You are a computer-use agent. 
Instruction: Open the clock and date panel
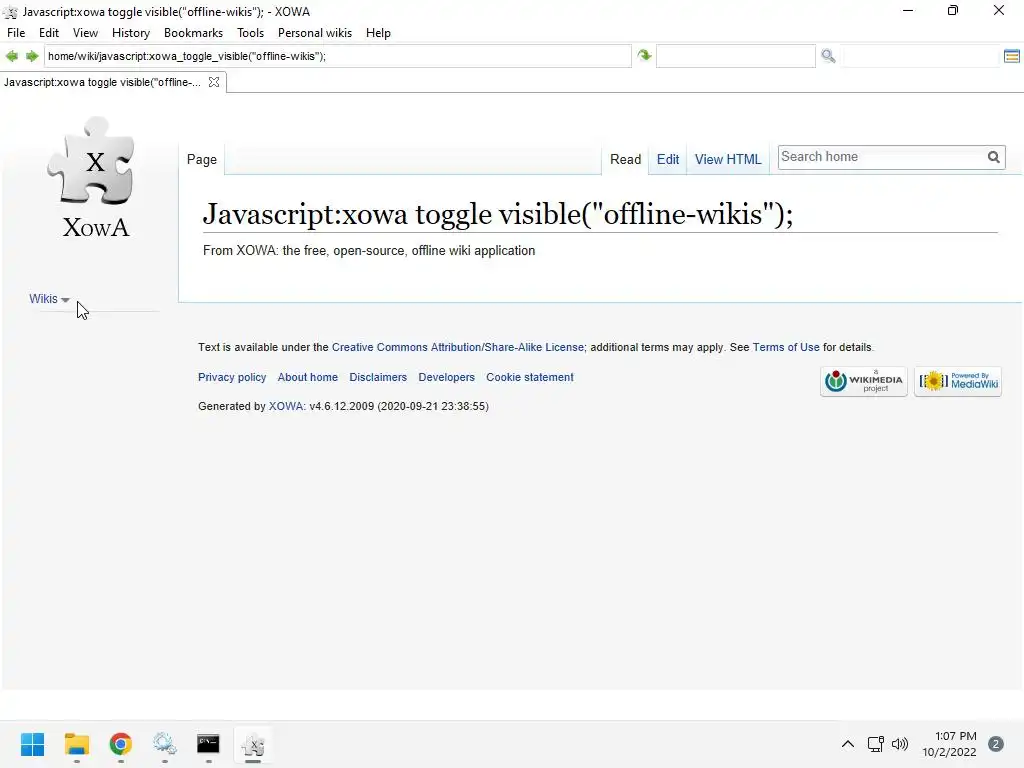point(949,744)
